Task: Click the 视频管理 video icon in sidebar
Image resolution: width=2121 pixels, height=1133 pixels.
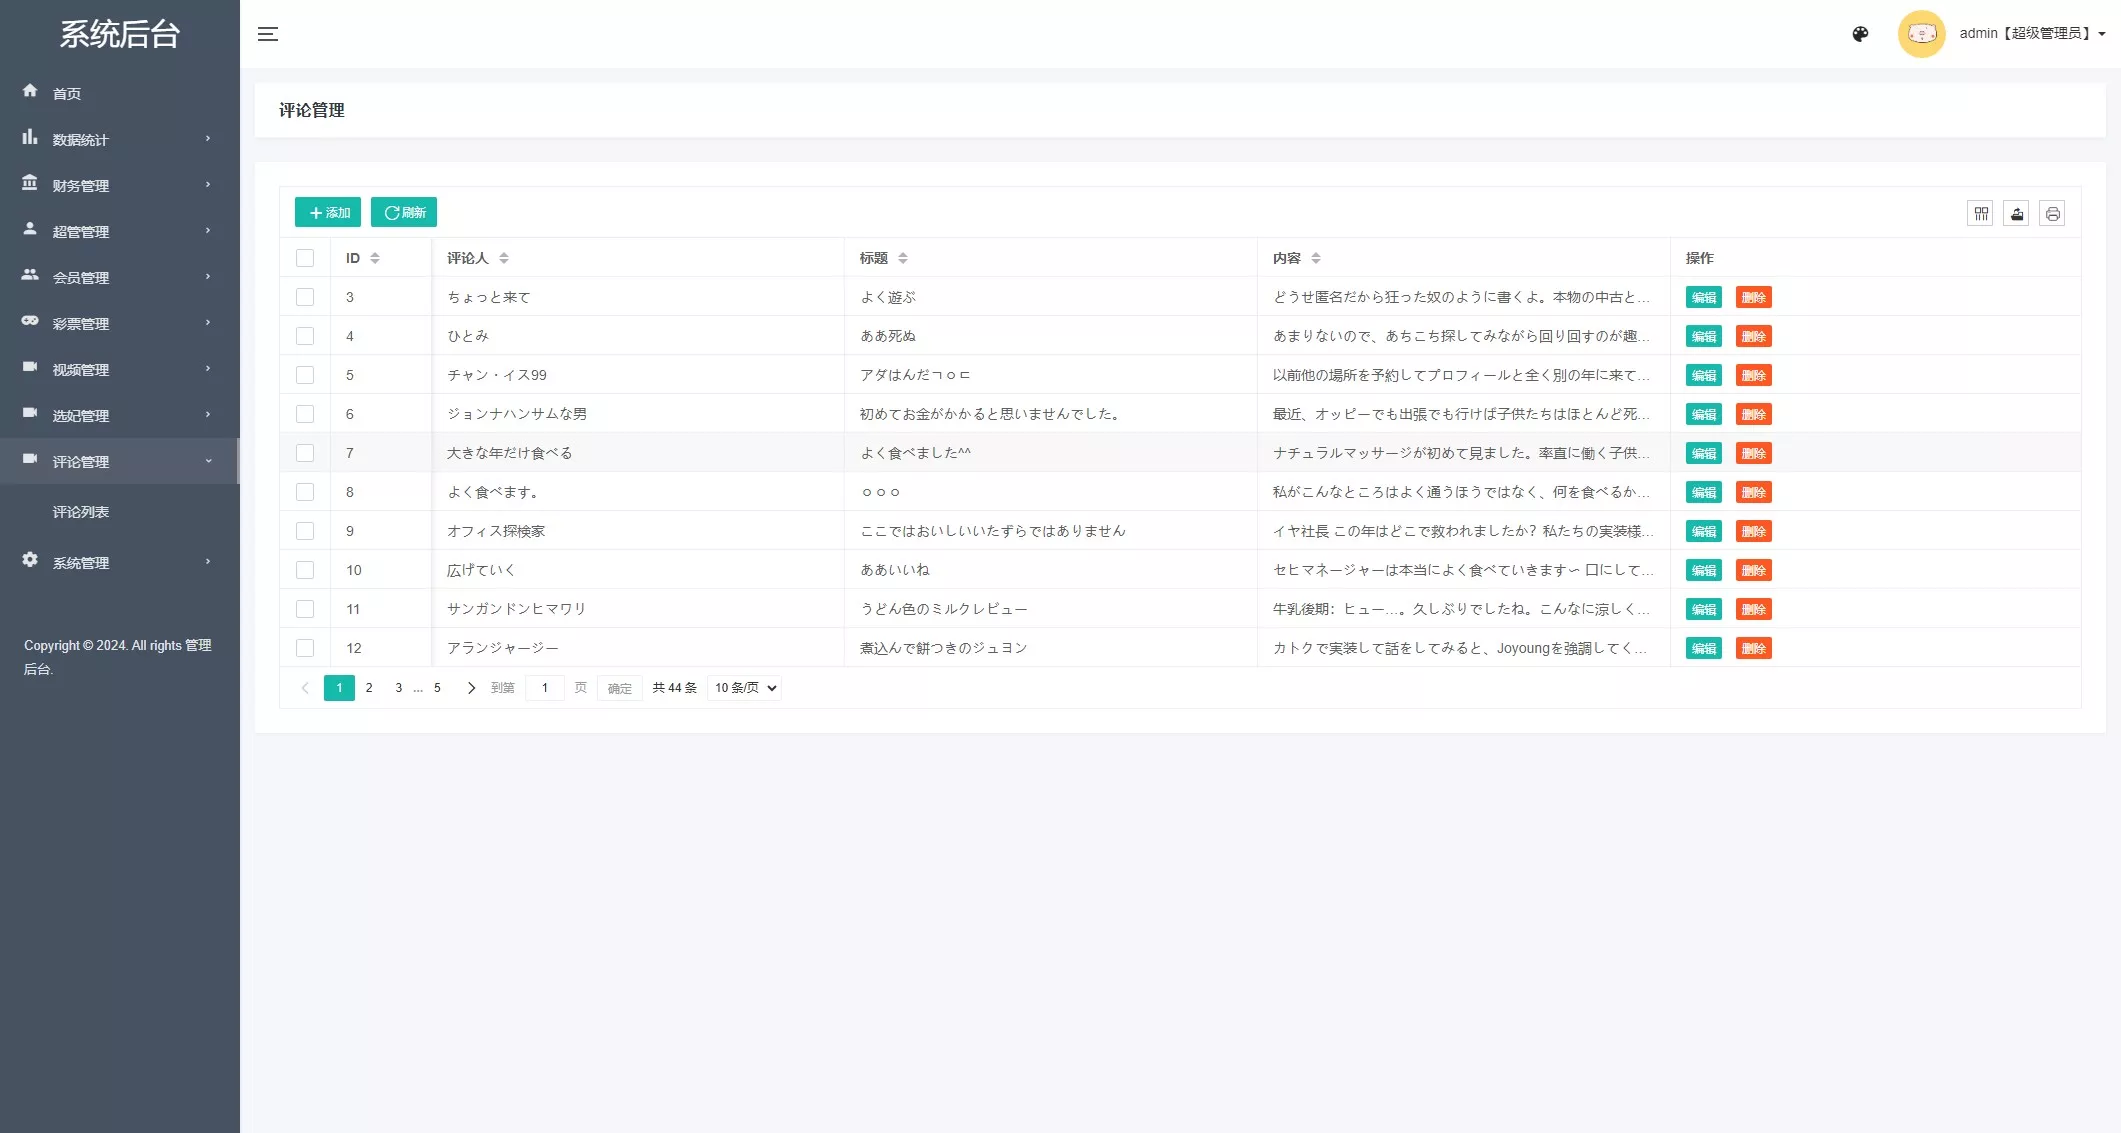Action: (x=30, y=369)
